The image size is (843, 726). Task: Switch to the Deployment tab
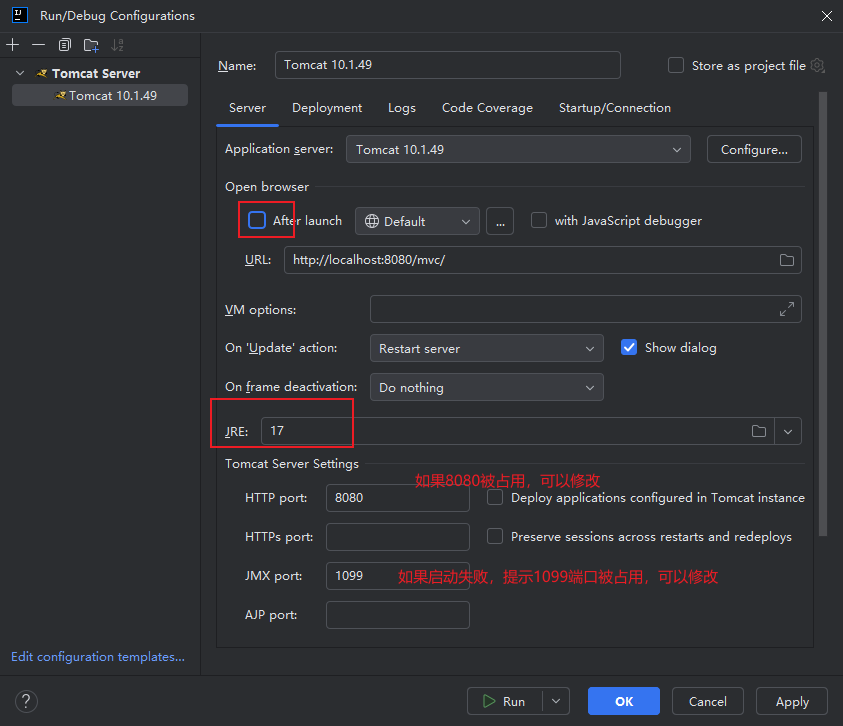pos(327,108)
